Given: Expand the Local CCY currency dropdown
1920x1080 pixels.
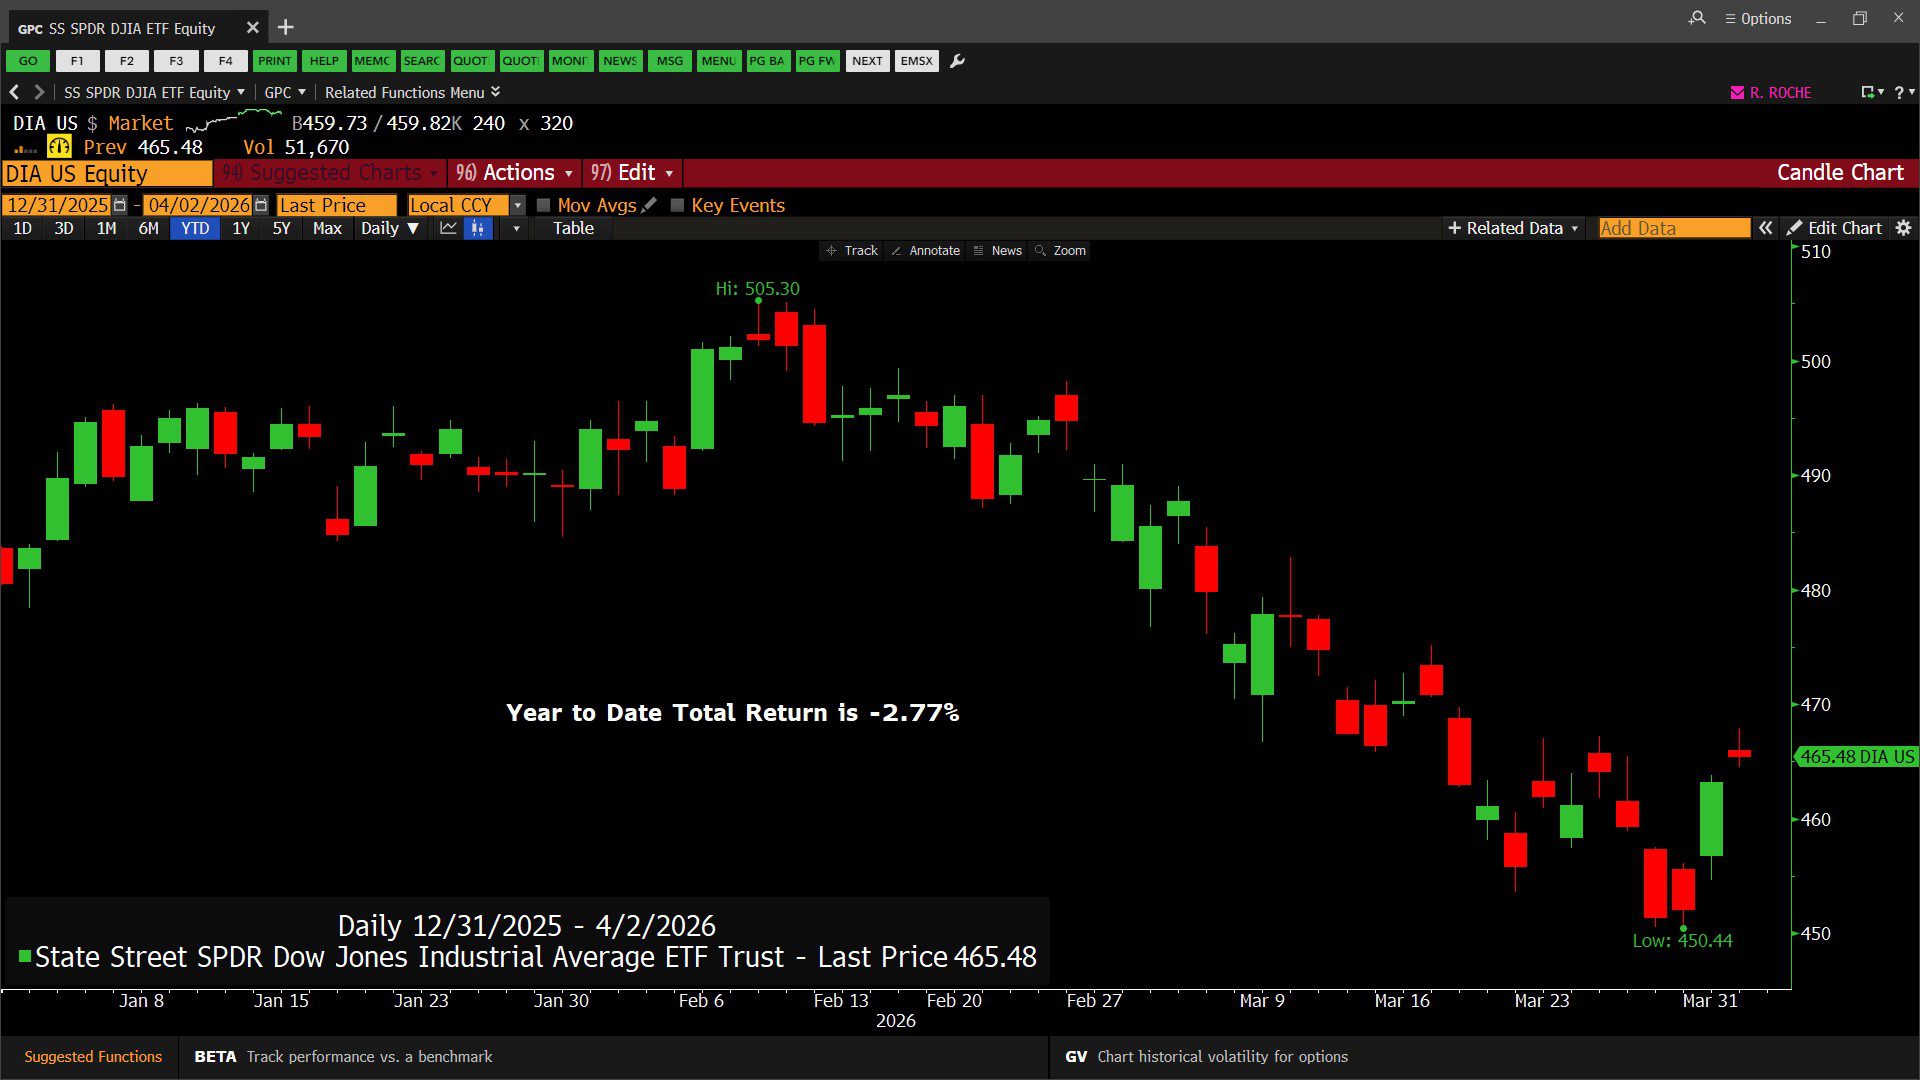Looking at the screenshot, I should tap(517, 205).
